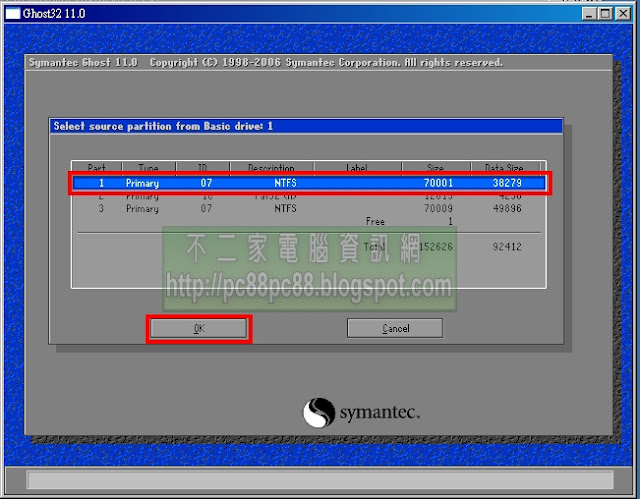Click size value 70009 in partition 3
Viewport: 640px width, 499px height.
(438, 208)
